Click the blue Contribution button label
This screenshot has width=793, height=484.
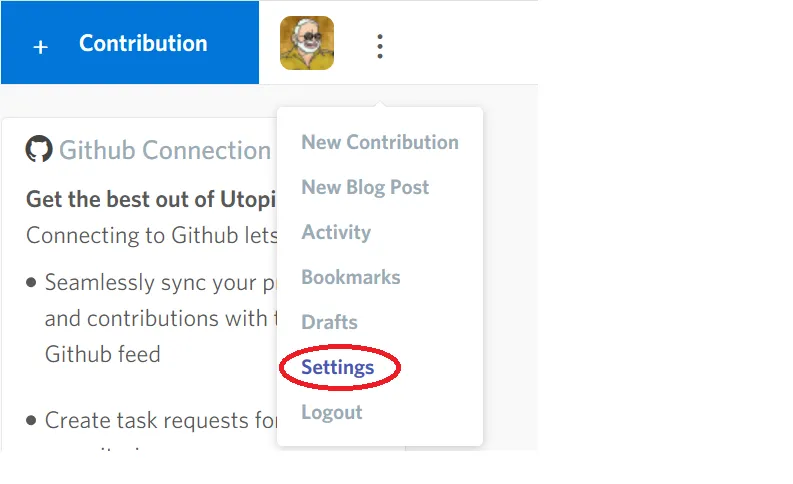point(143,43)
